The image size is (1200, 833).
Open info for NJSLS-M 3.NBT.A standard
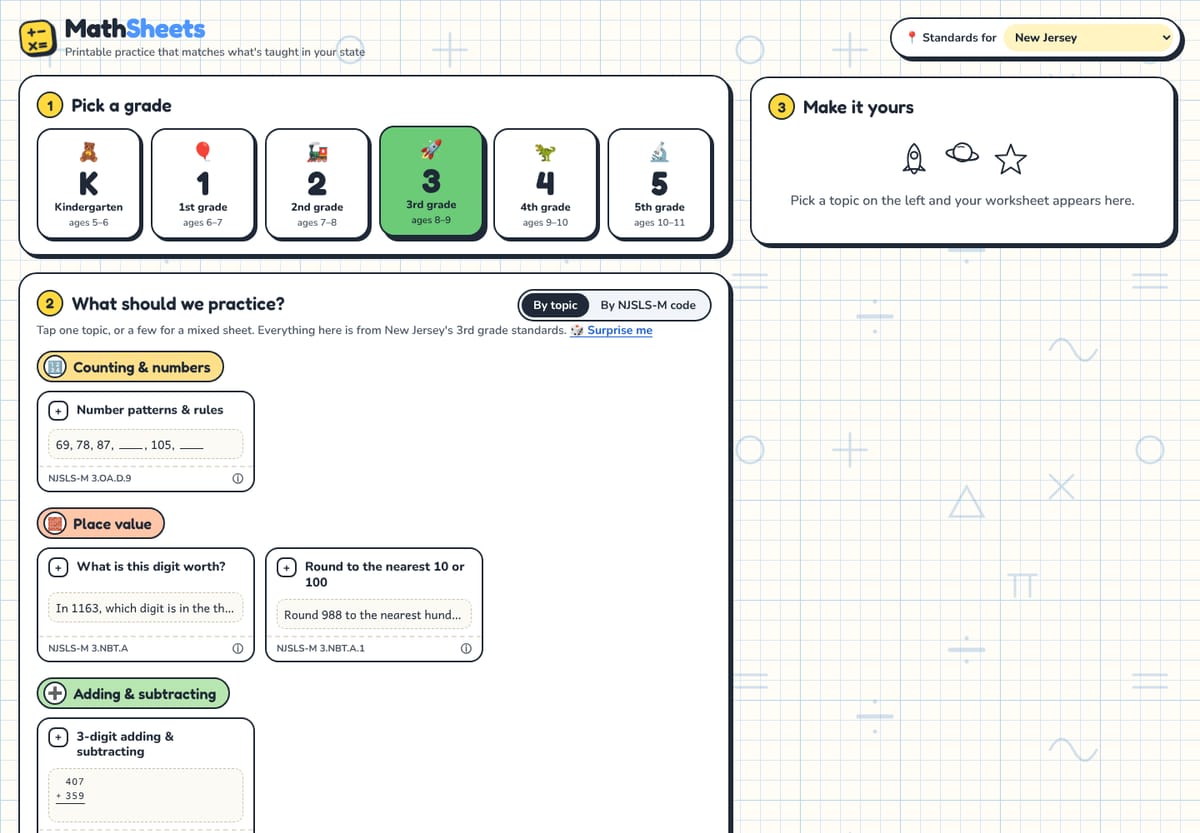click(x=238, y=648)
